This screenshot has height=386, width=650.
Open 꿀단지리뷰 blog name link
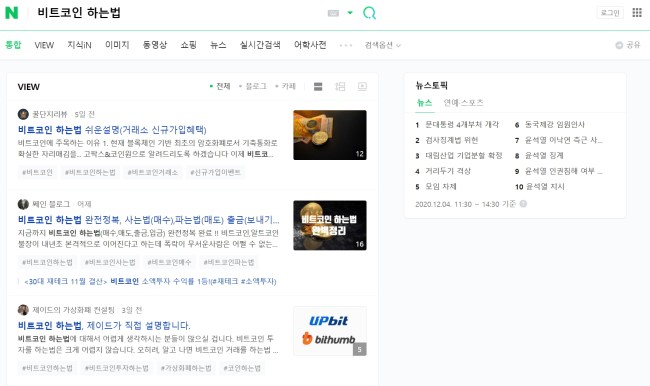tap(50, 114)
